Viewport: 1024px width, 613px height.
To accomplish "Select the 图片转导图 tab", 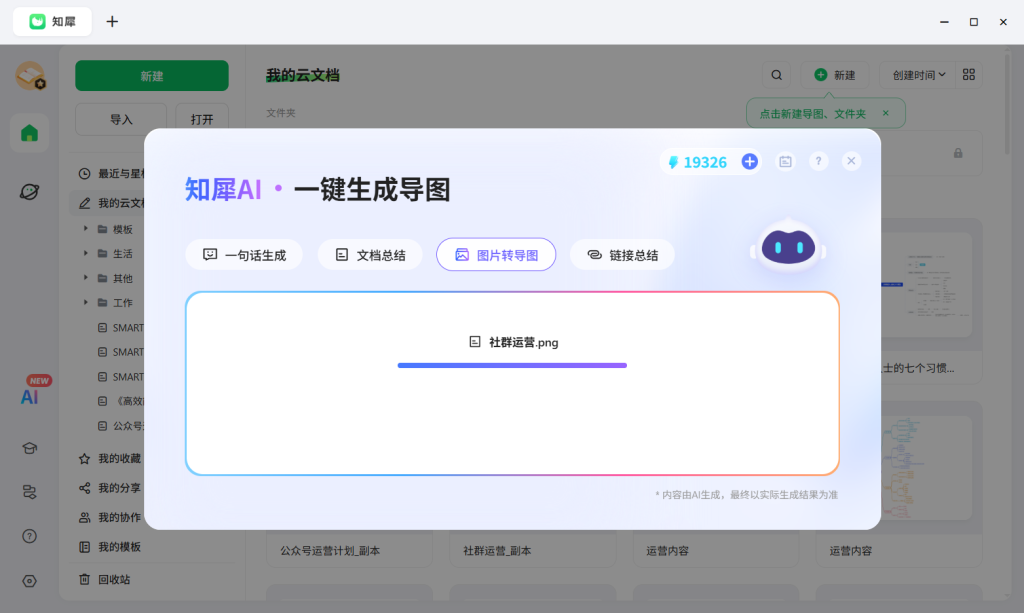I will [496, 255].
